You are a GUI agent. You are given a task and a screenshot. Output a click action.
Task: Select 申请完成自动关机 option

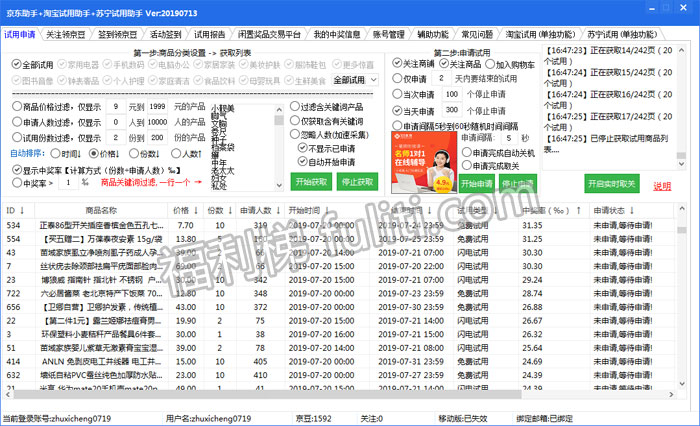tap(466, 152)
